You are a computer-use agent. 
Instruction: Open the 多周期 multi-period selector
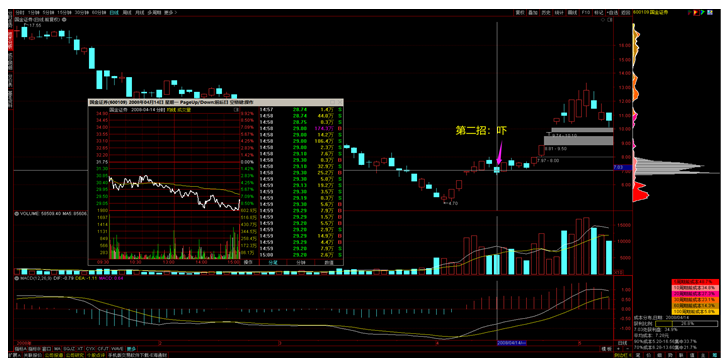coord(154,12)
